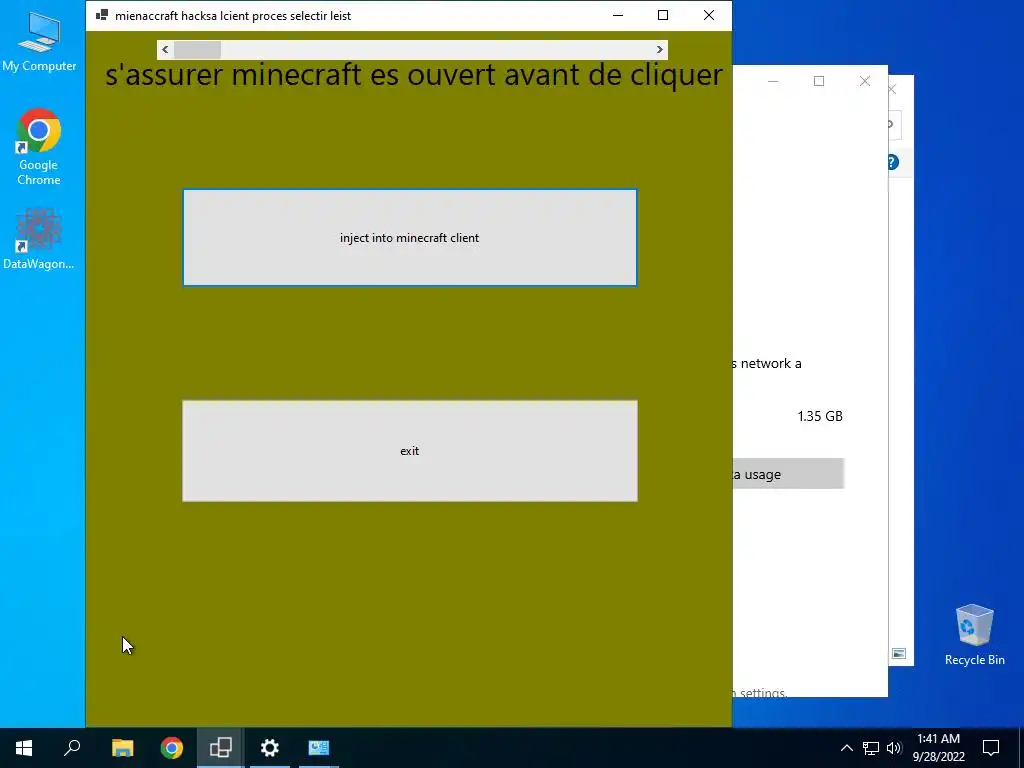The width and height of the screenshot is (1024, 768).
Task: Click the volume speaker tray icon
Action: (894, 748)
